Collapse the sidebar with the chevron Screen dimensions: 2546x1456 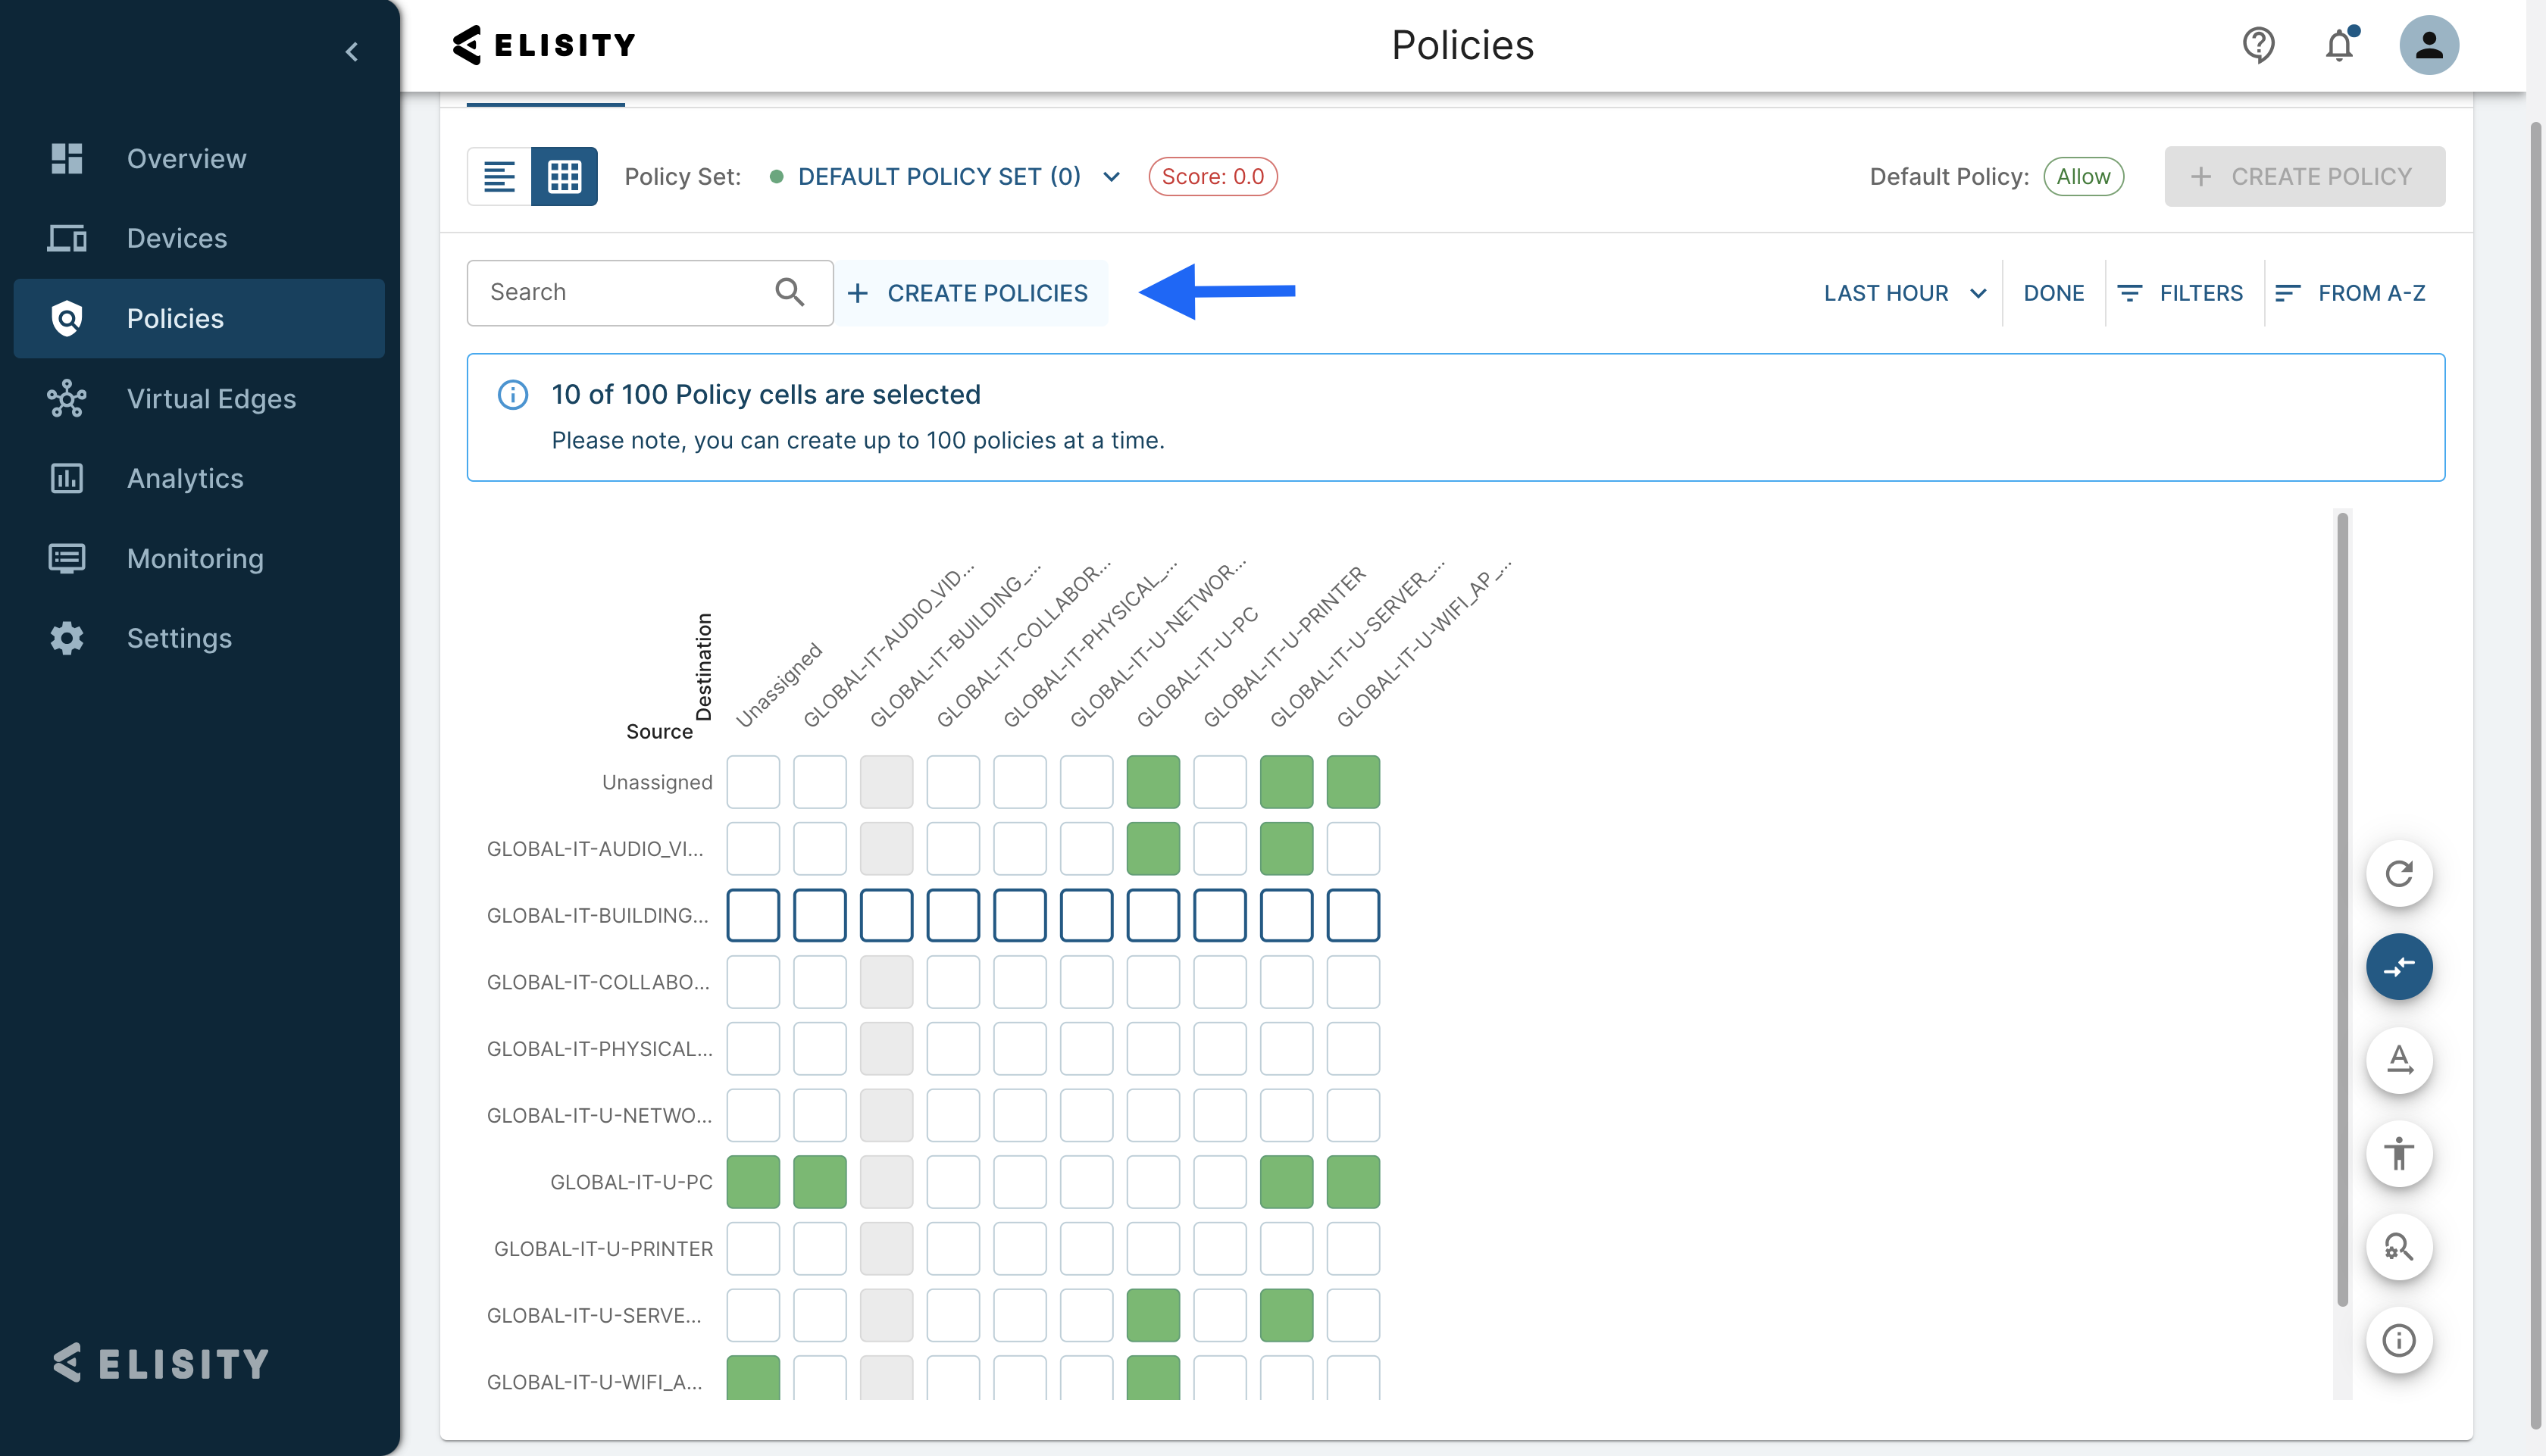(351, 51)
